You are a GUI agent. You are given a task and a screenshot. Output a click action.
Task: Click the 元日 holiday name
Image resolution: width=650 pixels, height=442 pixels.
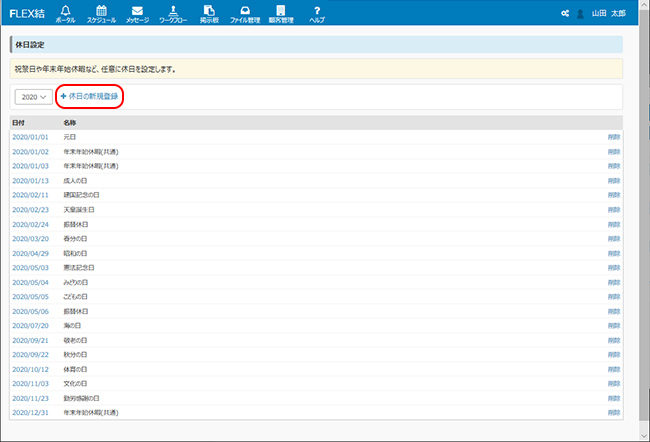click(70, 137)
